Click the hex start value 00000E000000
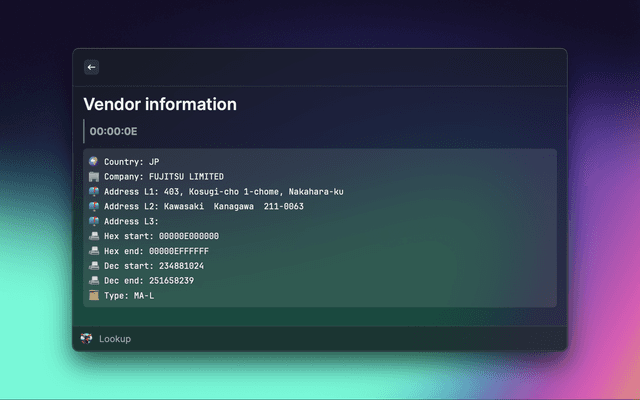The width and height of the screenshot is (640, 400). [x=189, y=236]
